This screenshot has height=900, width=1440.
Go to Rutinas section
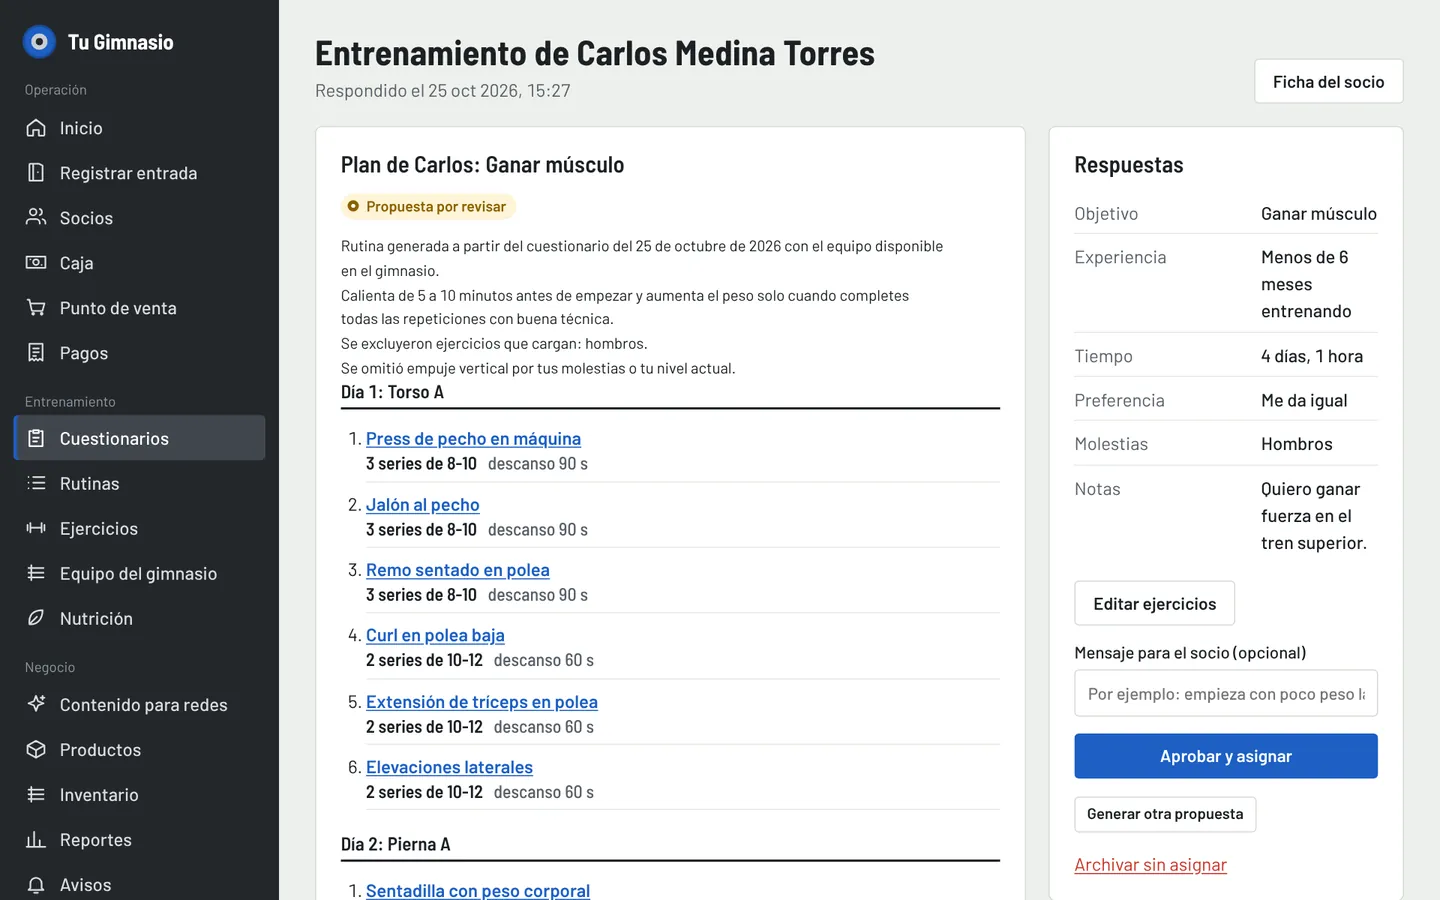click(139, 483)
